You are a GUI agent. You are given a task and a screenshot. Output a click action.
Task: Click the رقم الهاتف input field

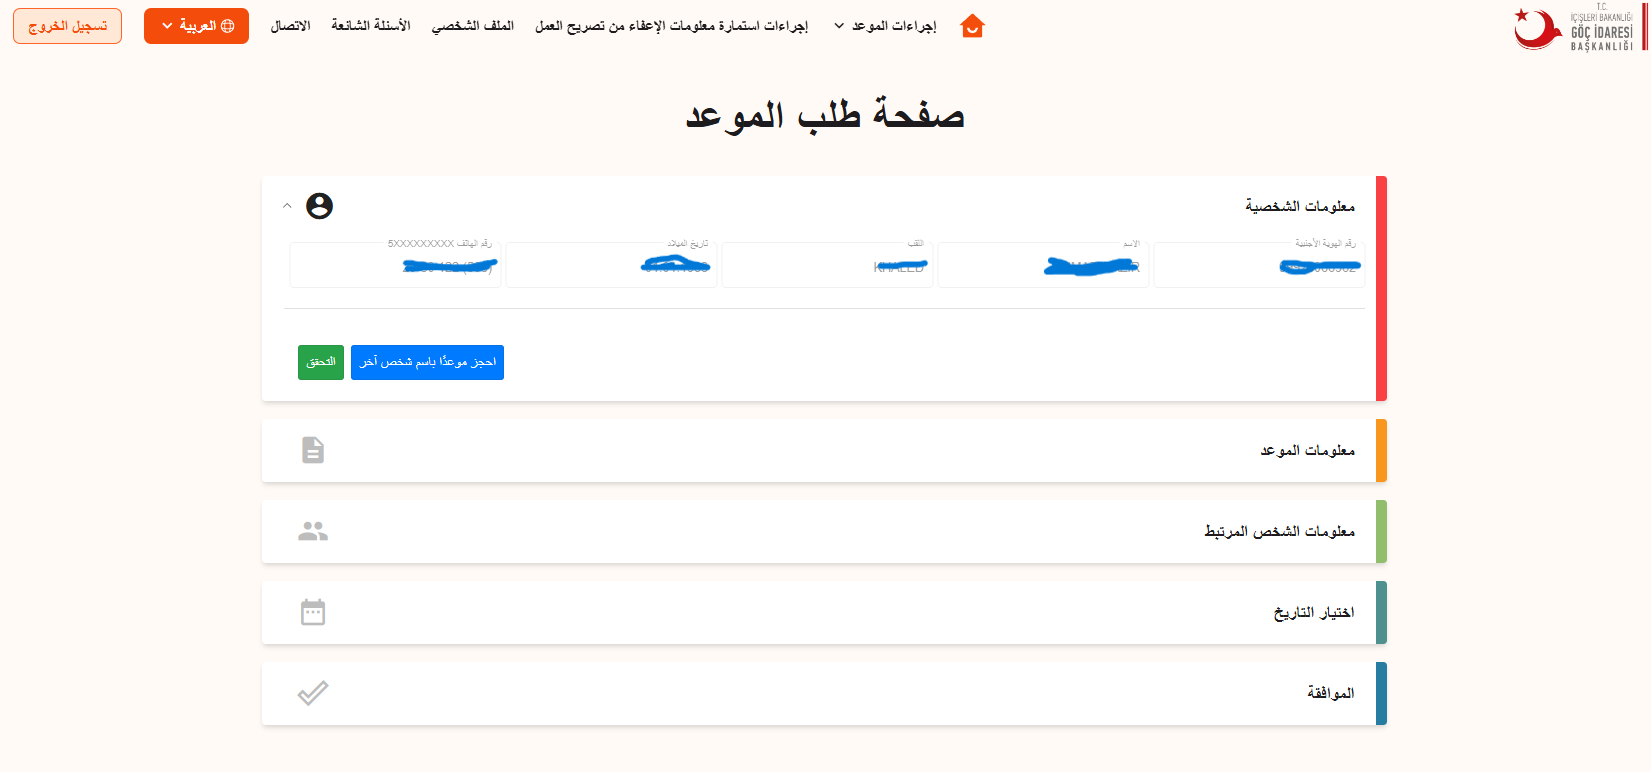[x=395, y=265]
